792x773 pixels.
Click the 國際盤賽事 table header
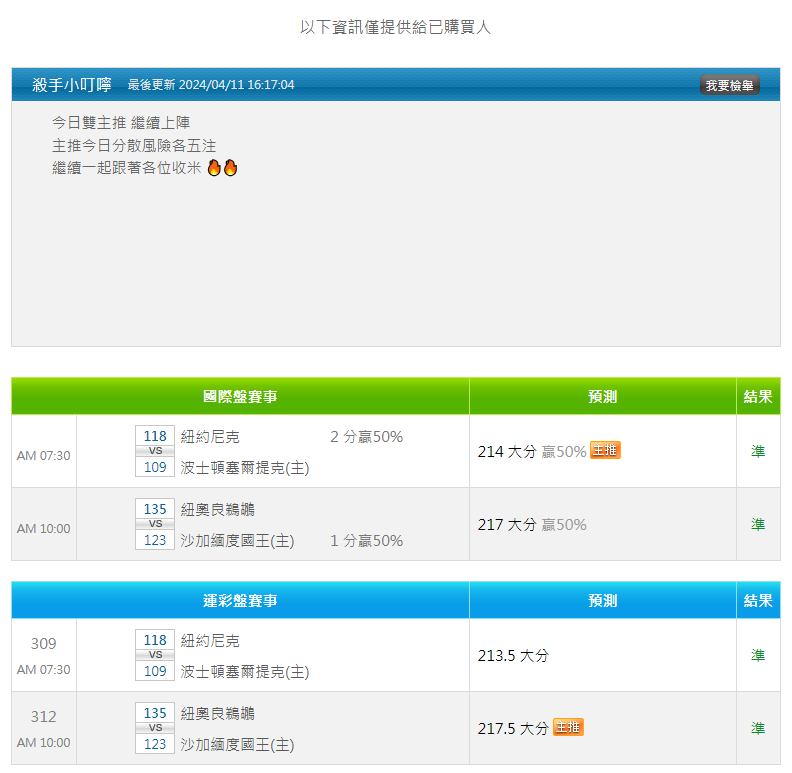pos(240,397)
